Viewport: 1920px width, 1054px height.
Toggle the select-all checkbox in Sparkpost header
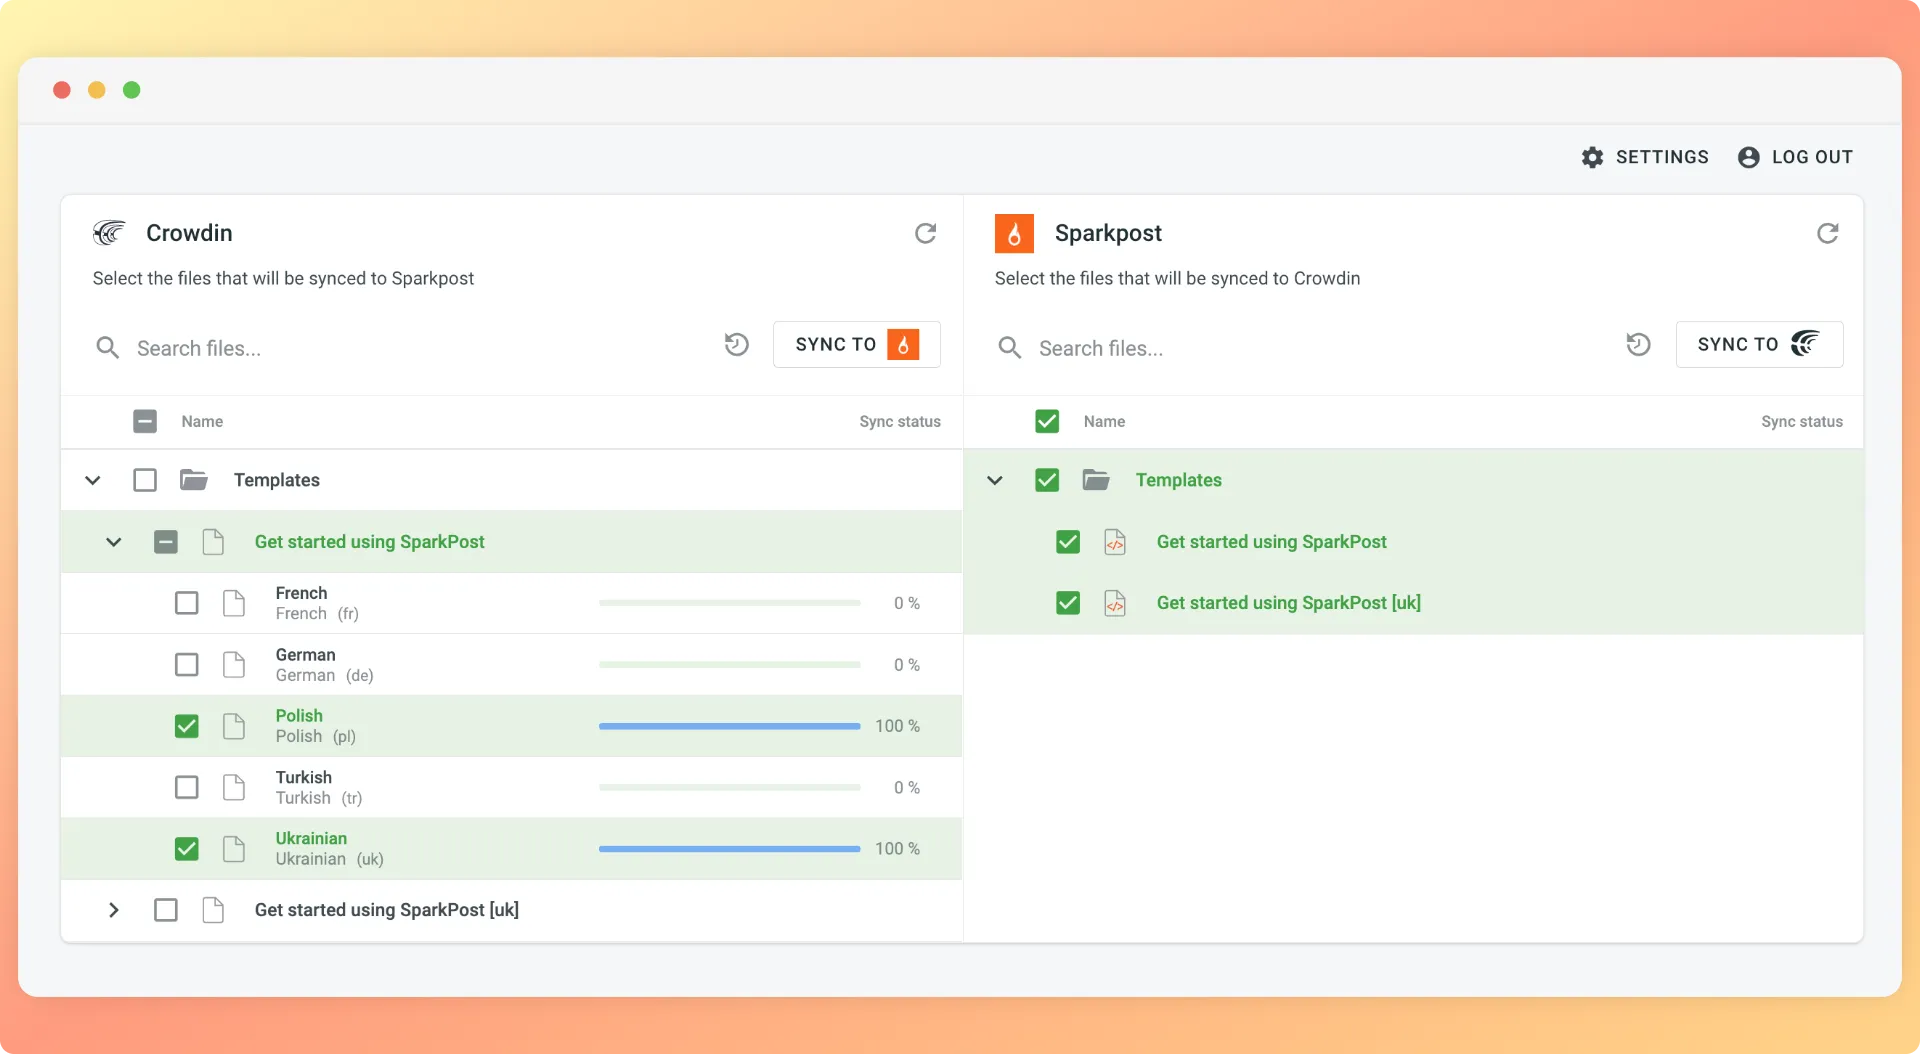pyautogui.click(x=1047, y=421)
